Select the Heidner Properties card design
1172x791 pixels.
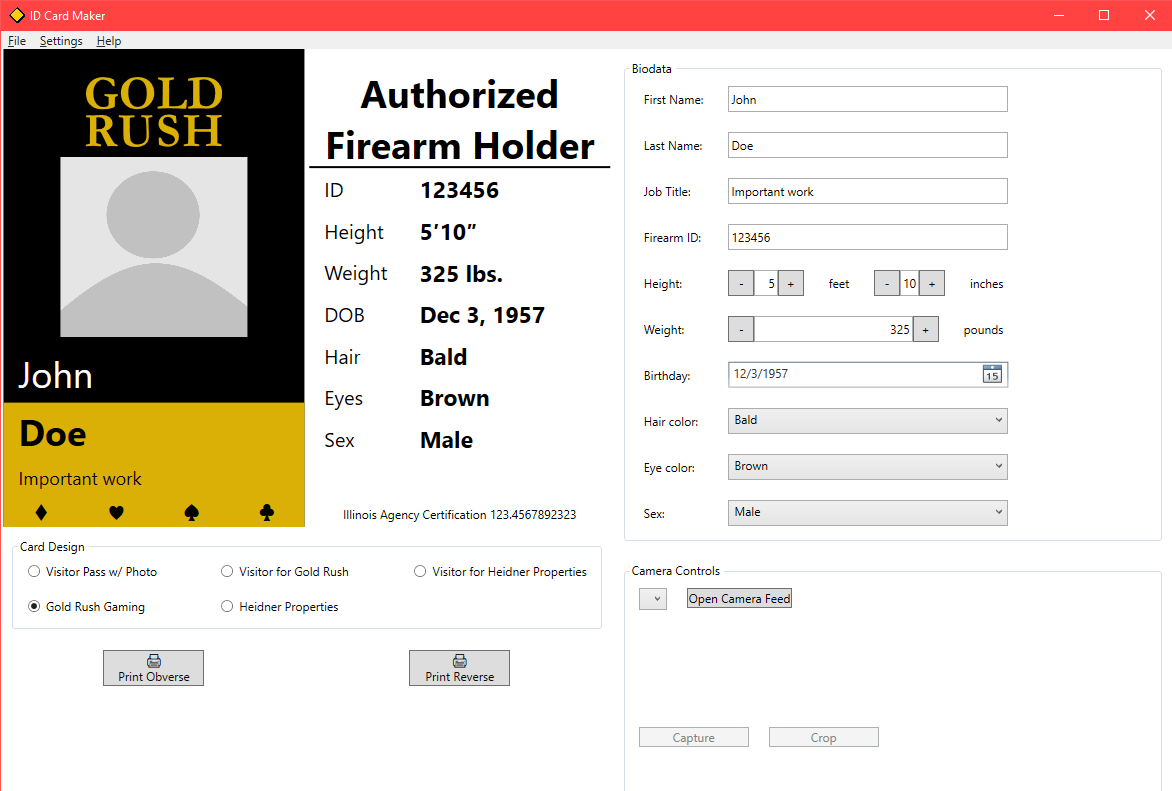point(227,606)
